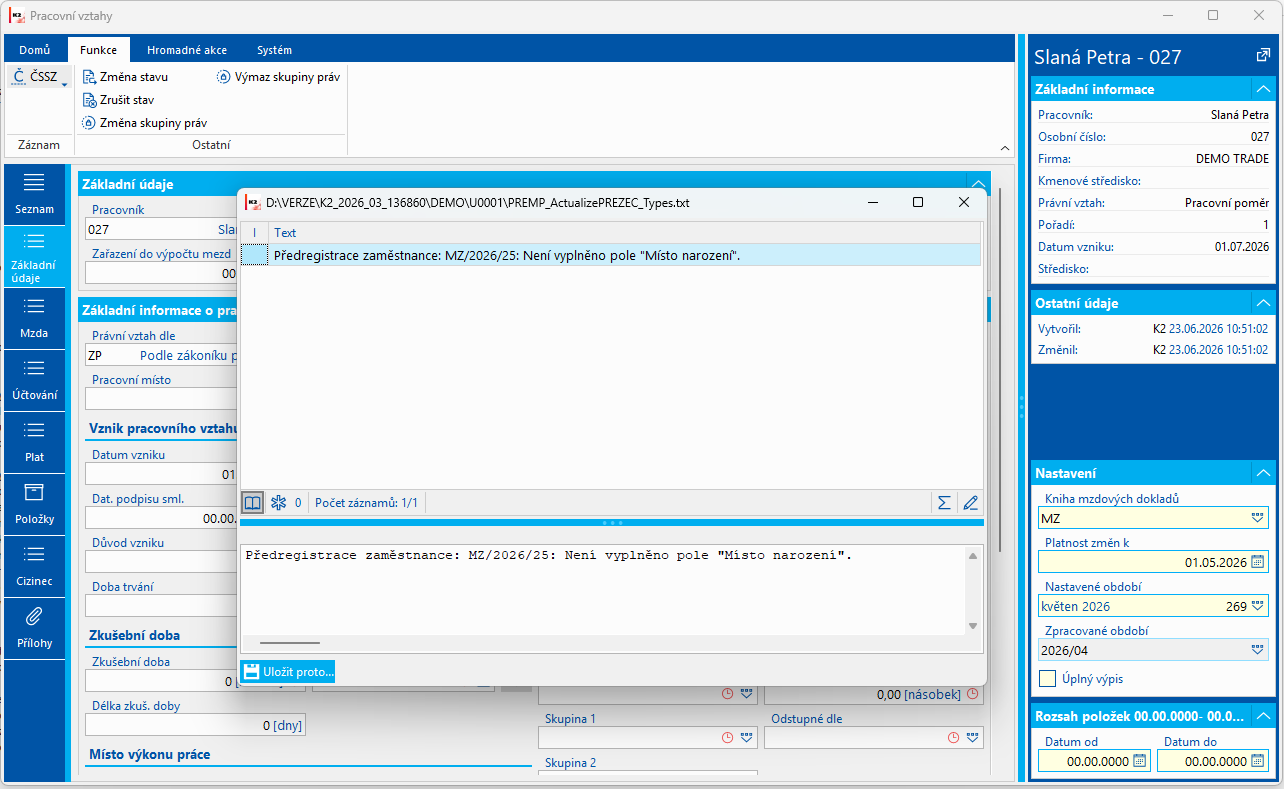Viewport: 1284px width, 789px height.
Task: Open the Seznam sidebar page
Action: pyautogui.click(x=35, y=194)
